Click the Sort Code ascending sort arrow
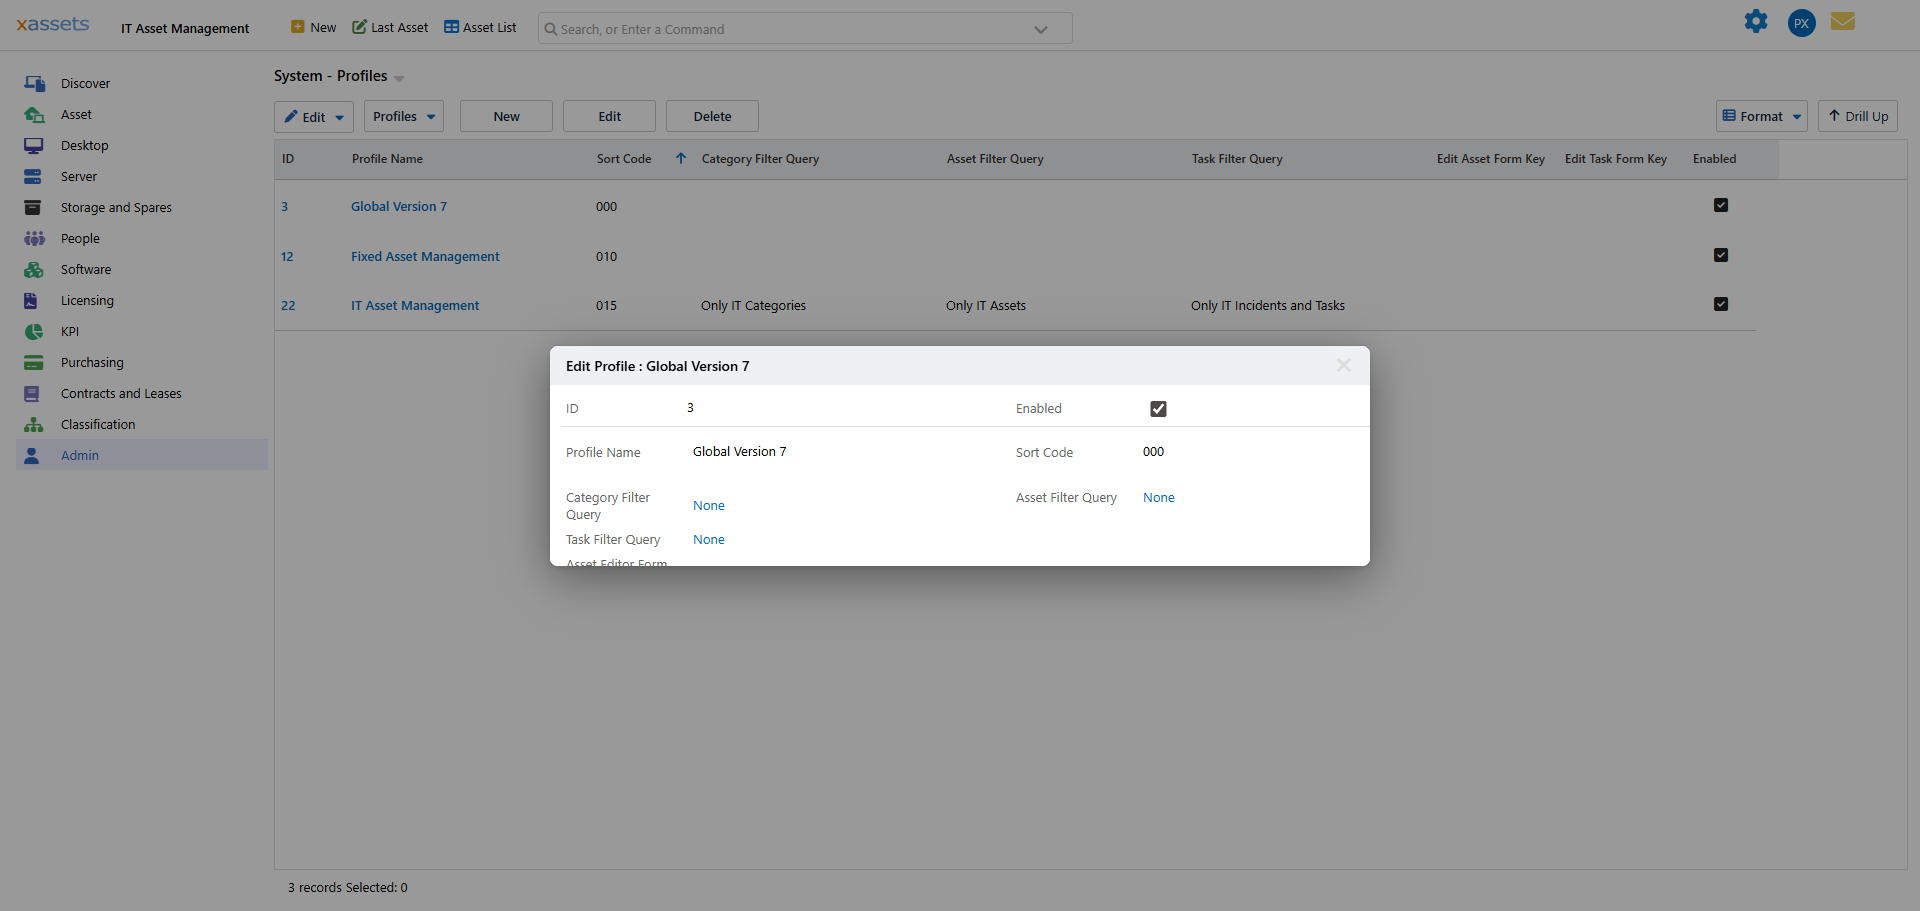Image resolution: width=1920 pixels, height=911 pixels. 681,158
